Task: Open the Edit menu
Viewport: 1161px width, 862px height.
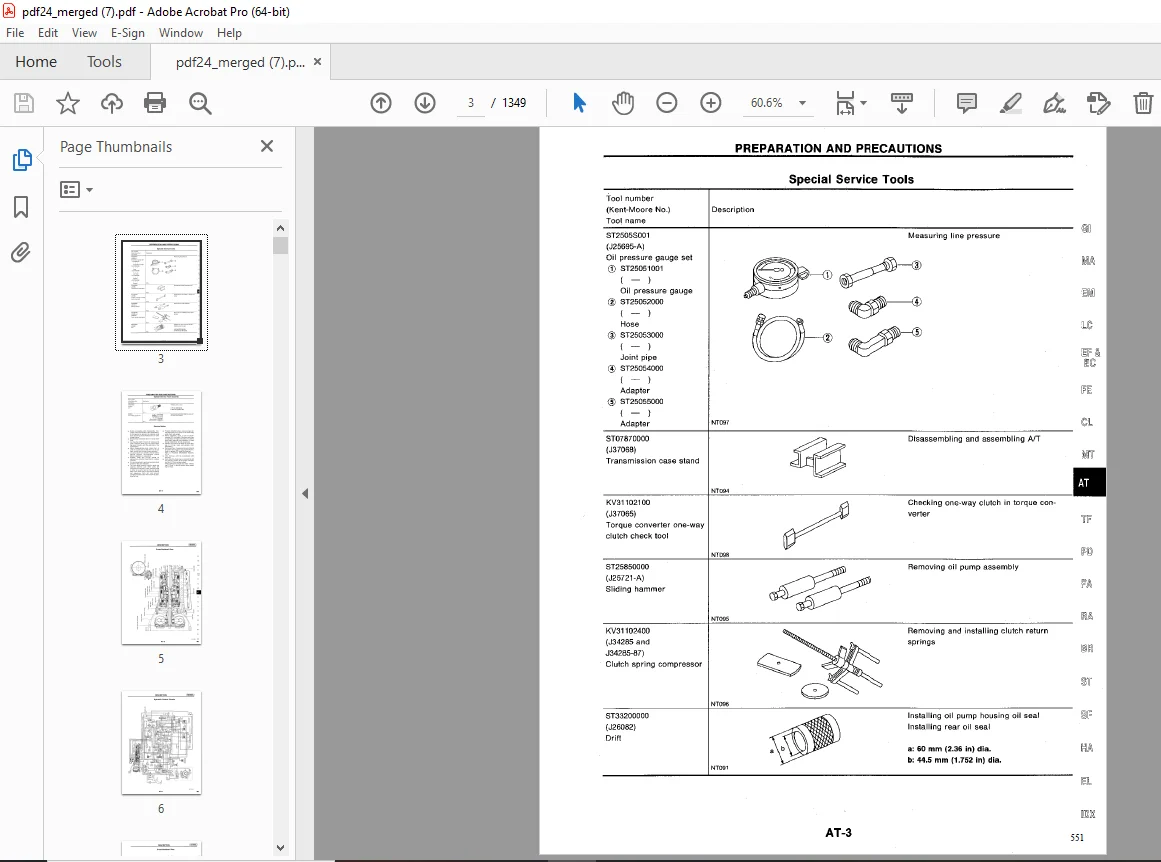Action: tap(47, 33)
